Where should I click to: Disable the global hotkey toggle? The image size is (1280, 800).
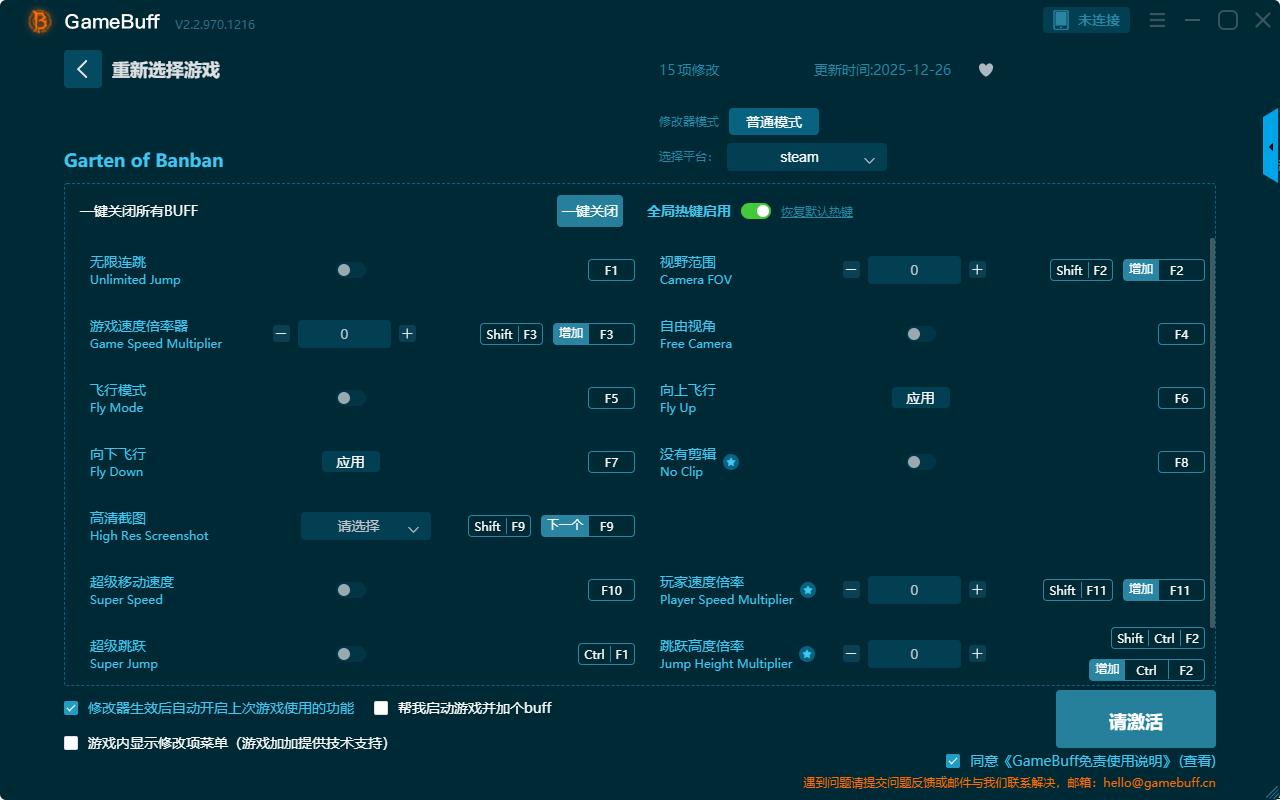tap(756, 211)
